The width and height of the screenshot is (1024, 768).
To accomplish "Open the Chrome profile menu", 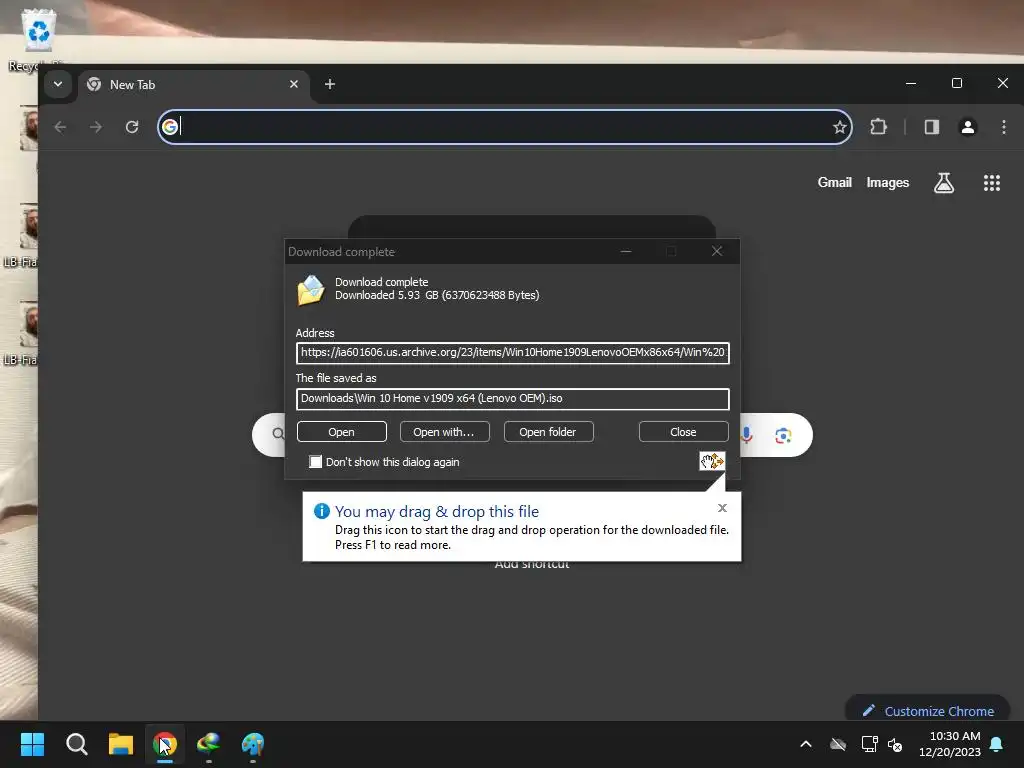I will (968, 127).
